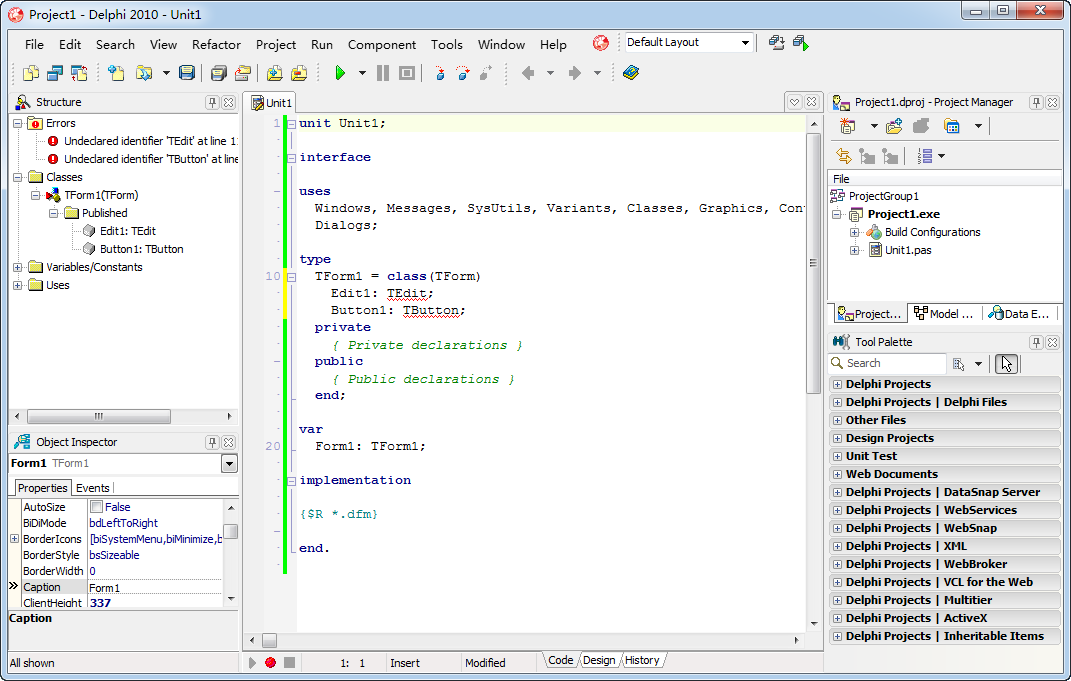
Task: Click the Program Reset stop icon
Action: pos(407,73)
